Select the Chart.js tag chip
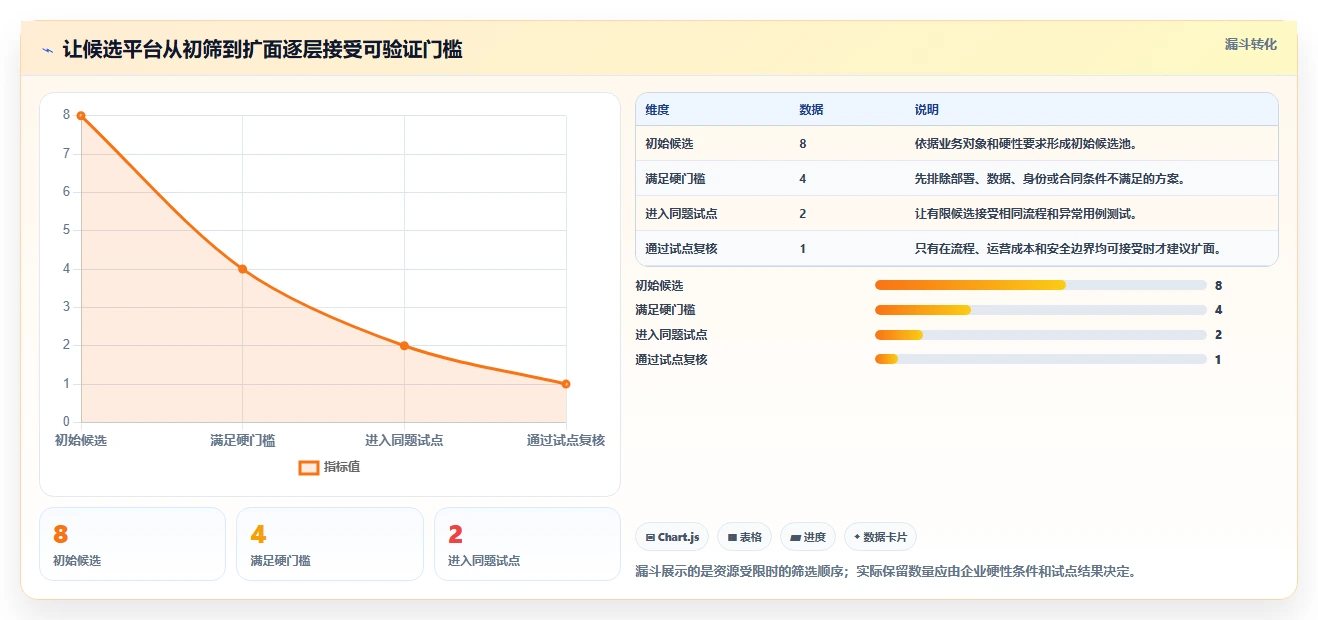The width and height of the screenshot is (1318, 620). coord(672,537)
